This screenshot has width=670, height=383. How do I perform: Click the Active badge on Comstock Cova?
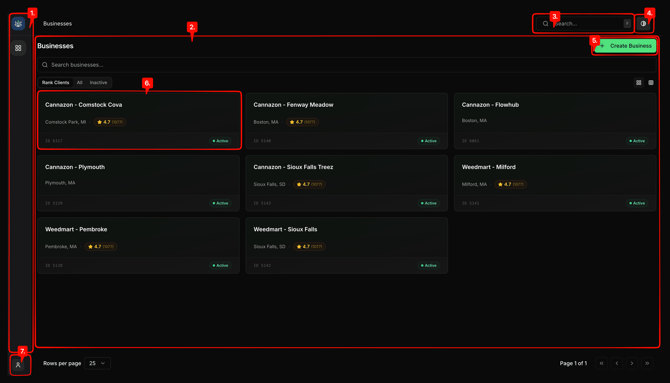click(x=220, y=141)
